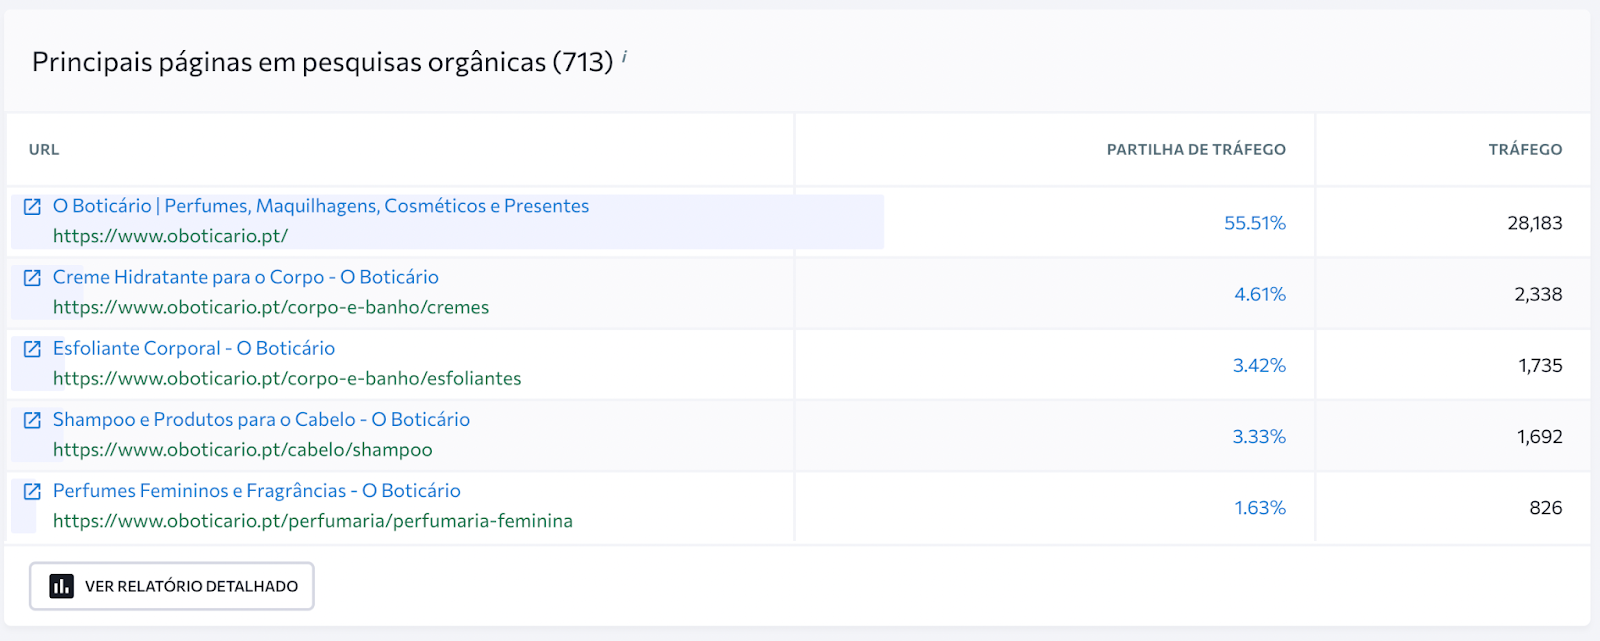Click the 1.63% traffic share value
Screen dimensions: 1600x641
point(1260,507)
